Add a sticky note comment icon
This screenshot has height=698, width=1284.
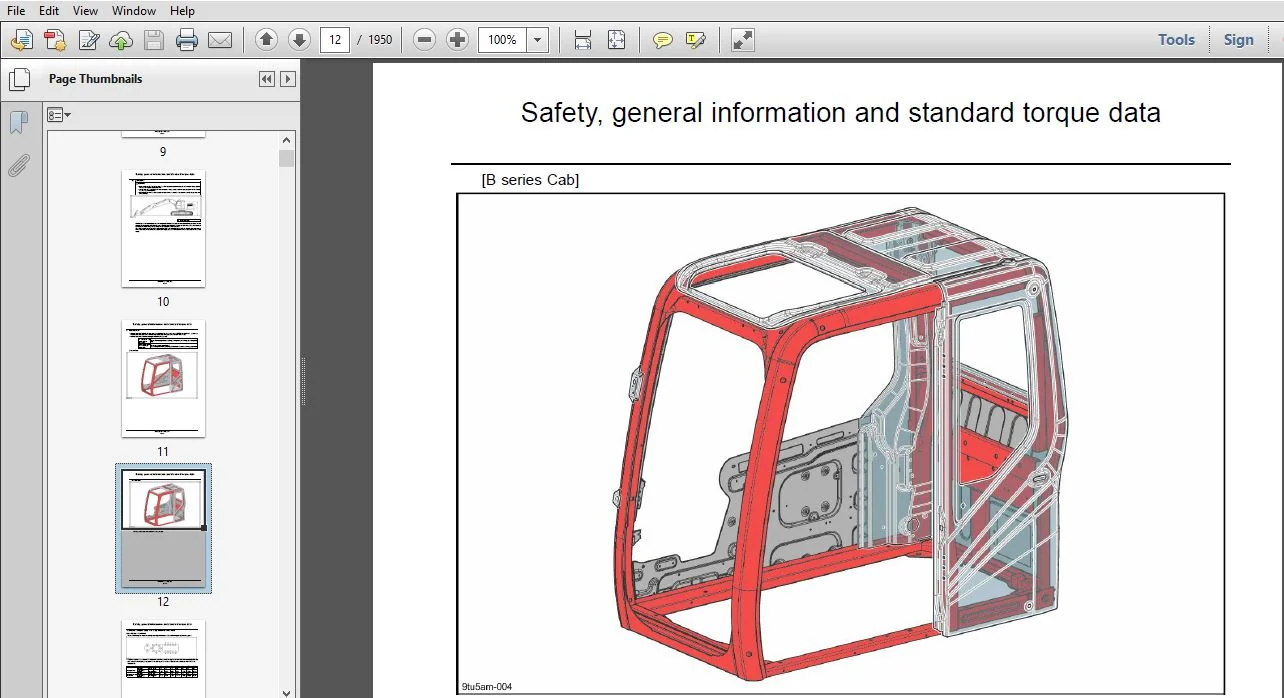[662, 40]
